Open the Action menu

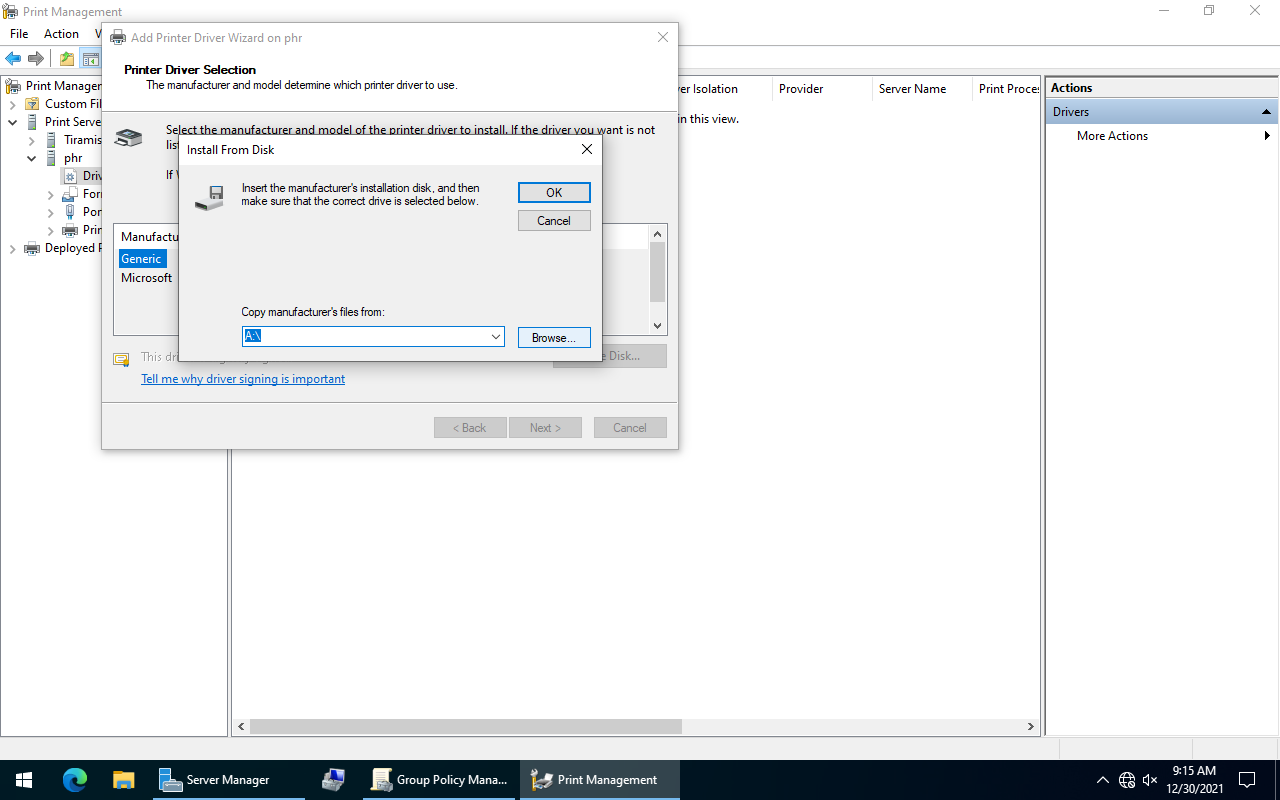pos(61,34)
